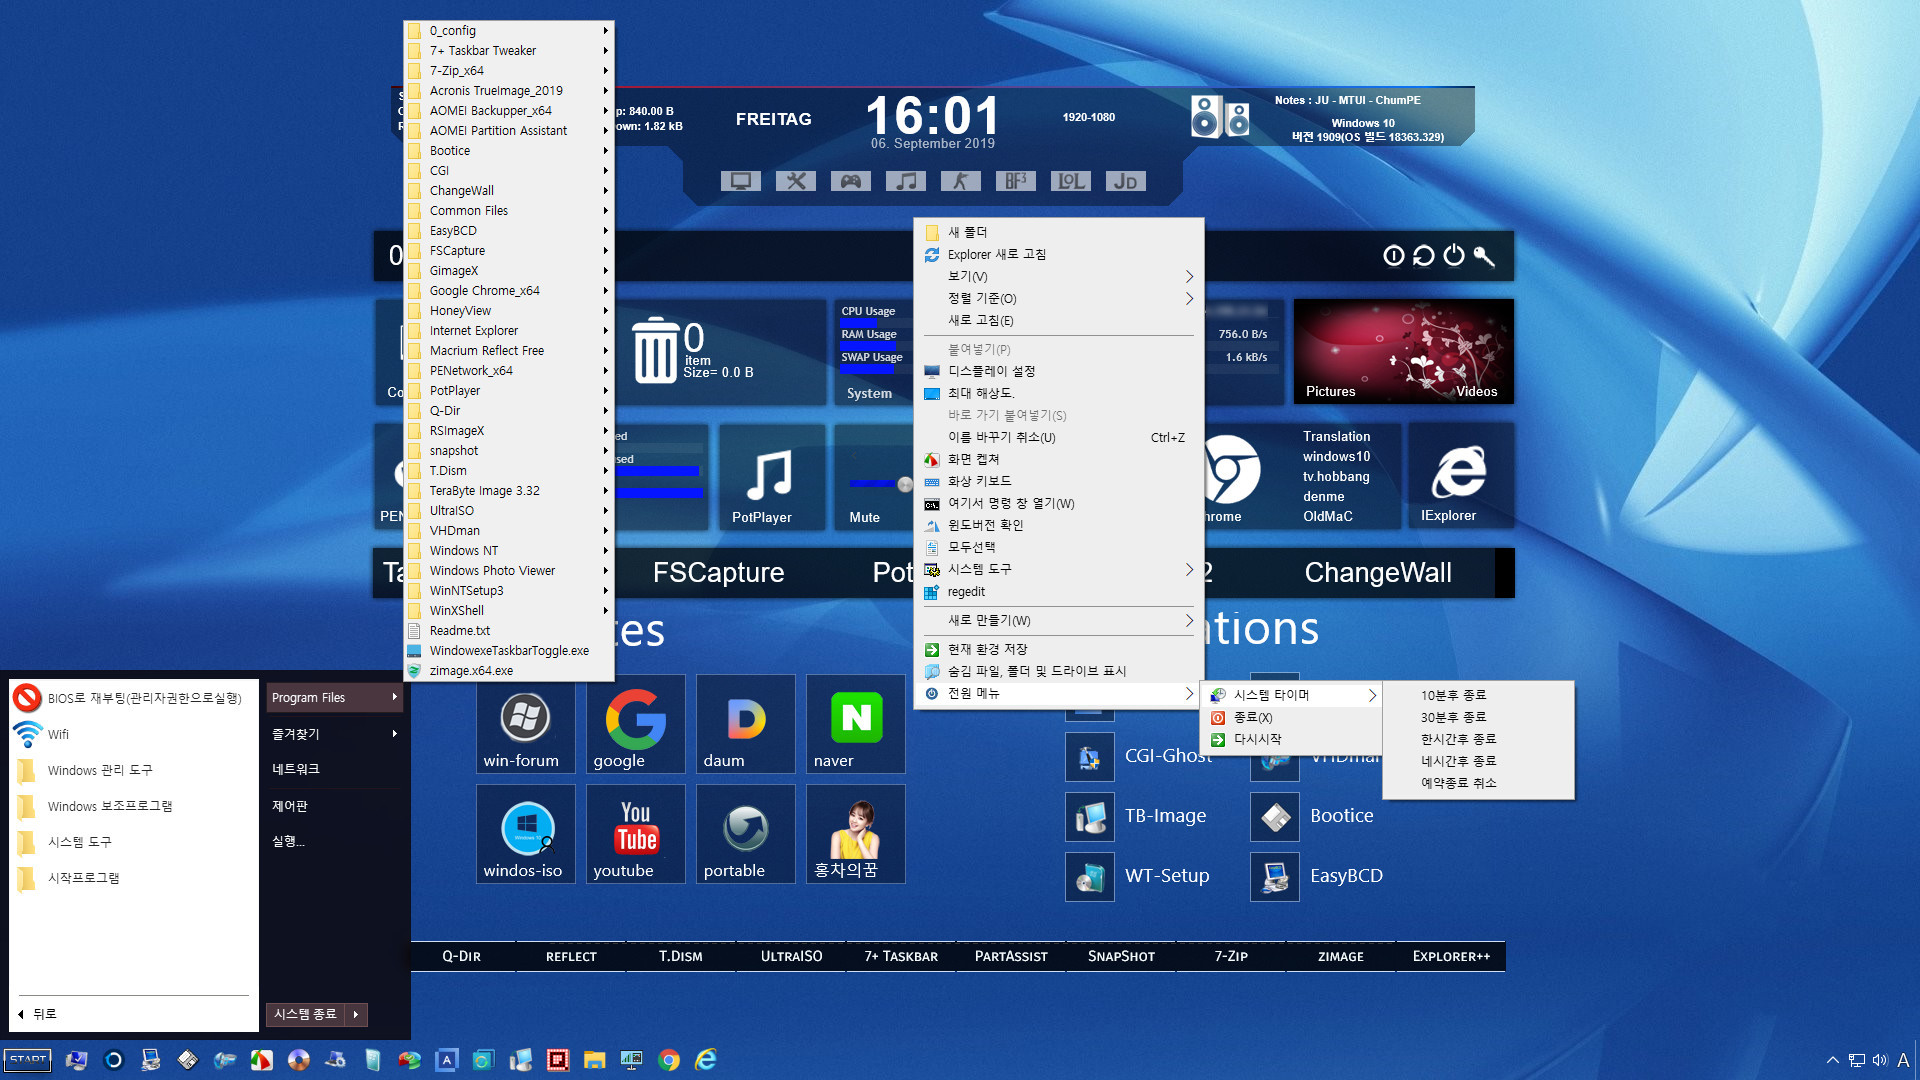Open the win-forum shortcut tile
1920x1080 pixels.
(525, 726)
